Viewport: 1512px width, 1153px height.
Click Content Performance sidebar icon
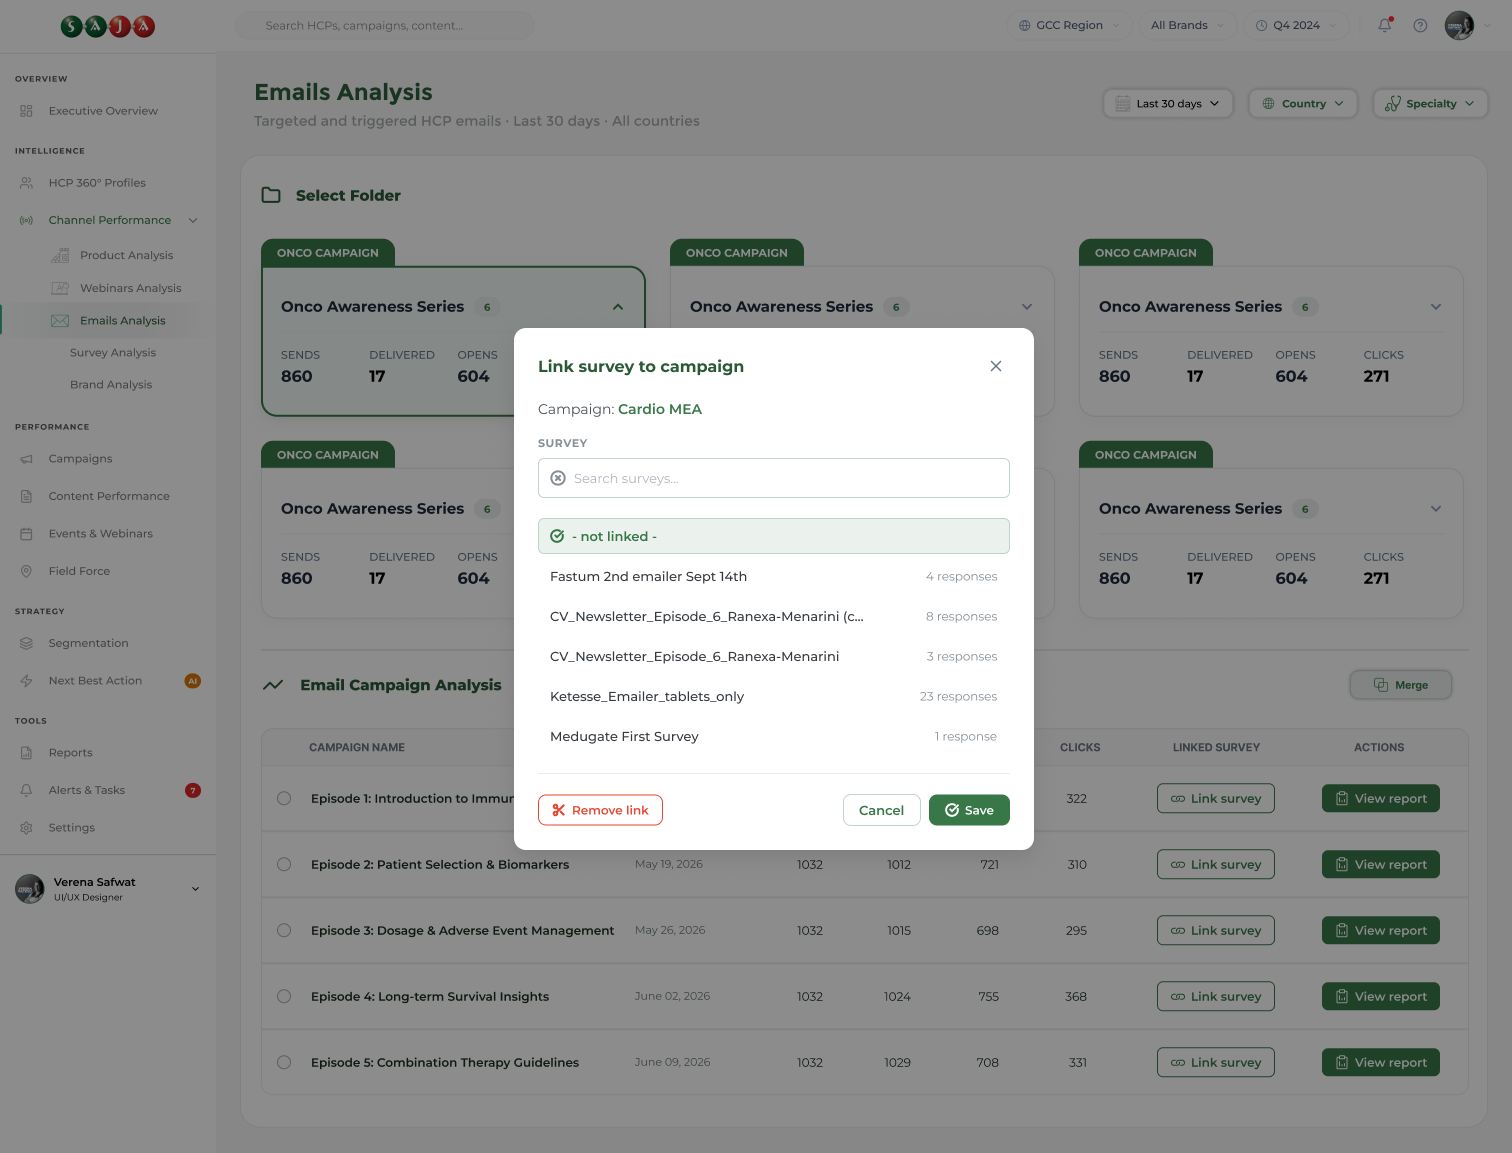click(27, 496)
